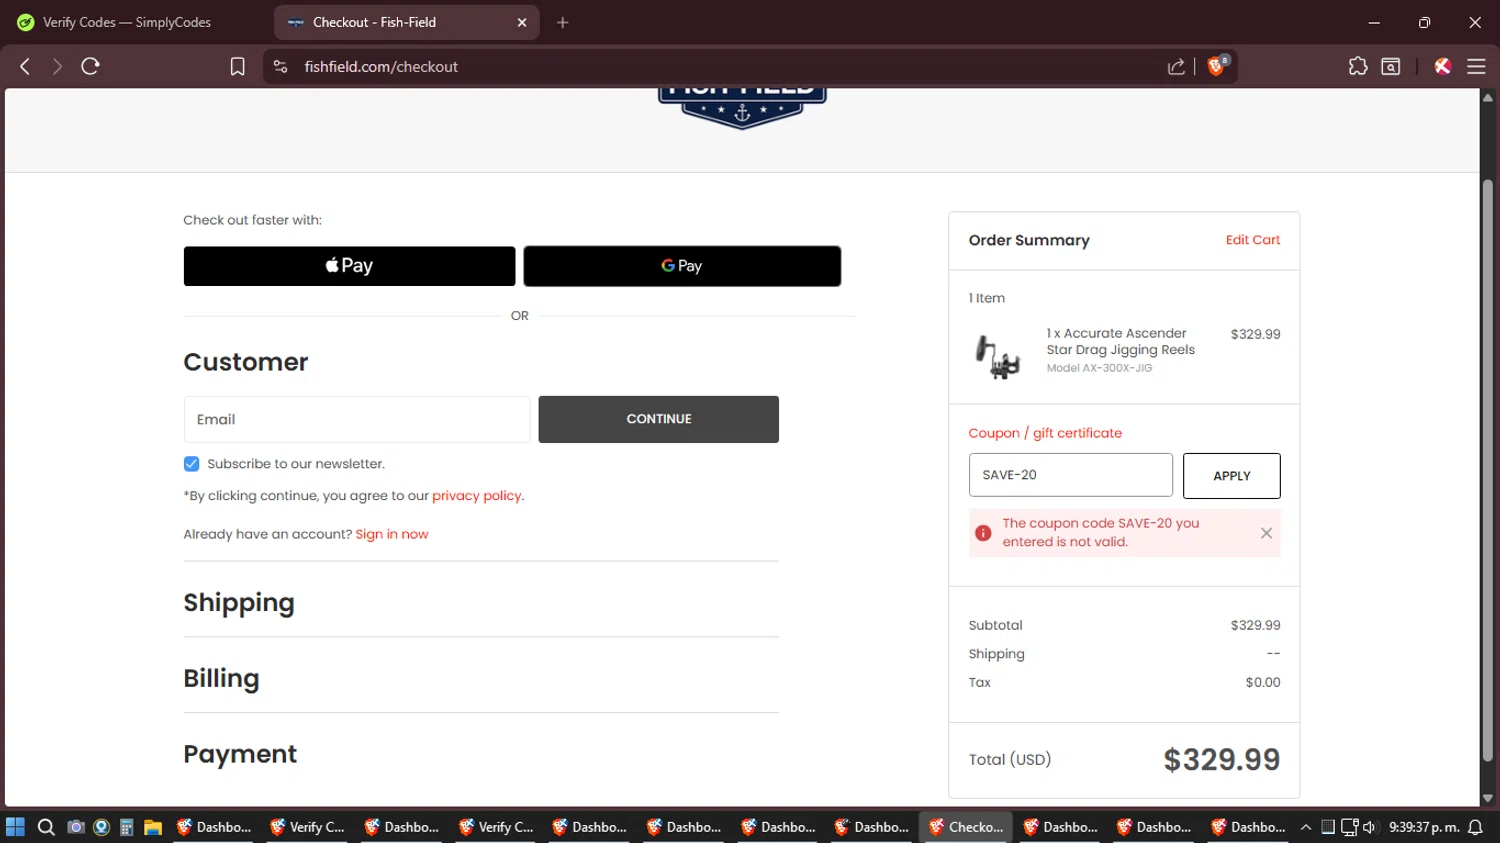Screen dimensions: 1500x843
Task: Click the scrollbar up arrow
Action: tap(1487, 97)
